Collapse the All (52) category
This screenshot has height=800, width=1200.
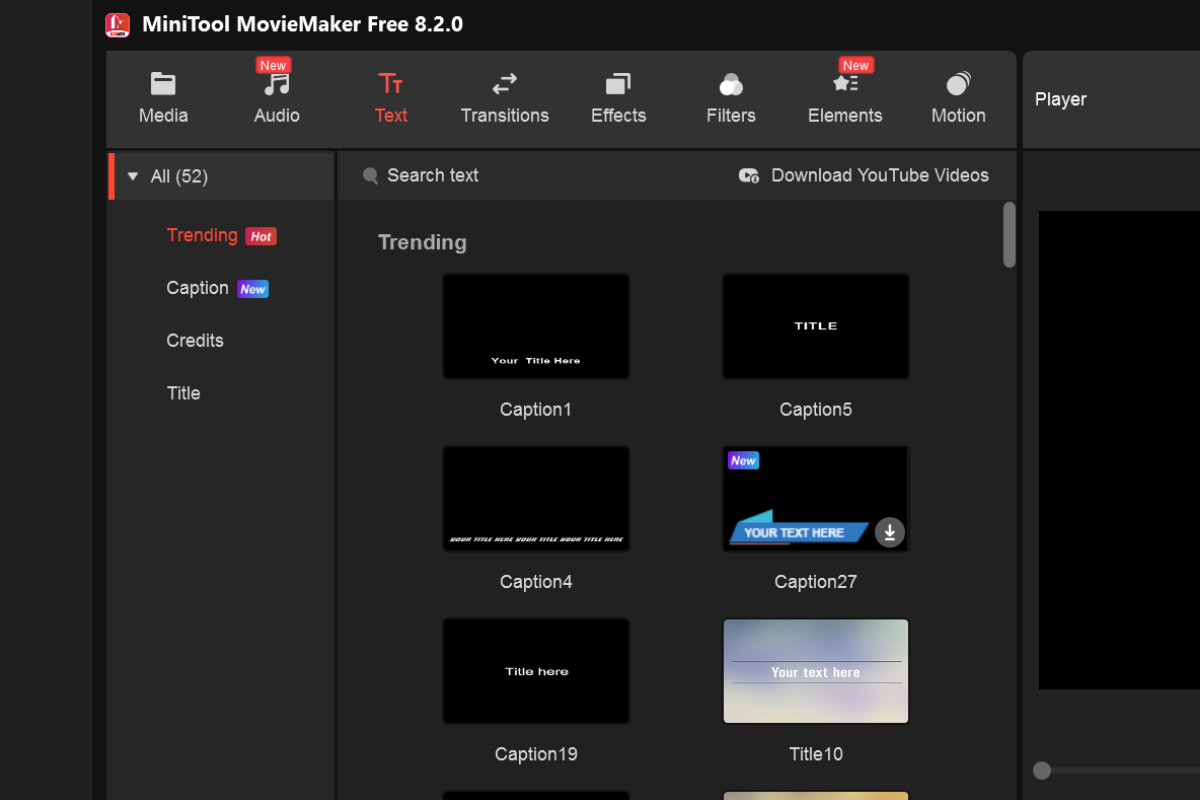[x=133, y=177]
